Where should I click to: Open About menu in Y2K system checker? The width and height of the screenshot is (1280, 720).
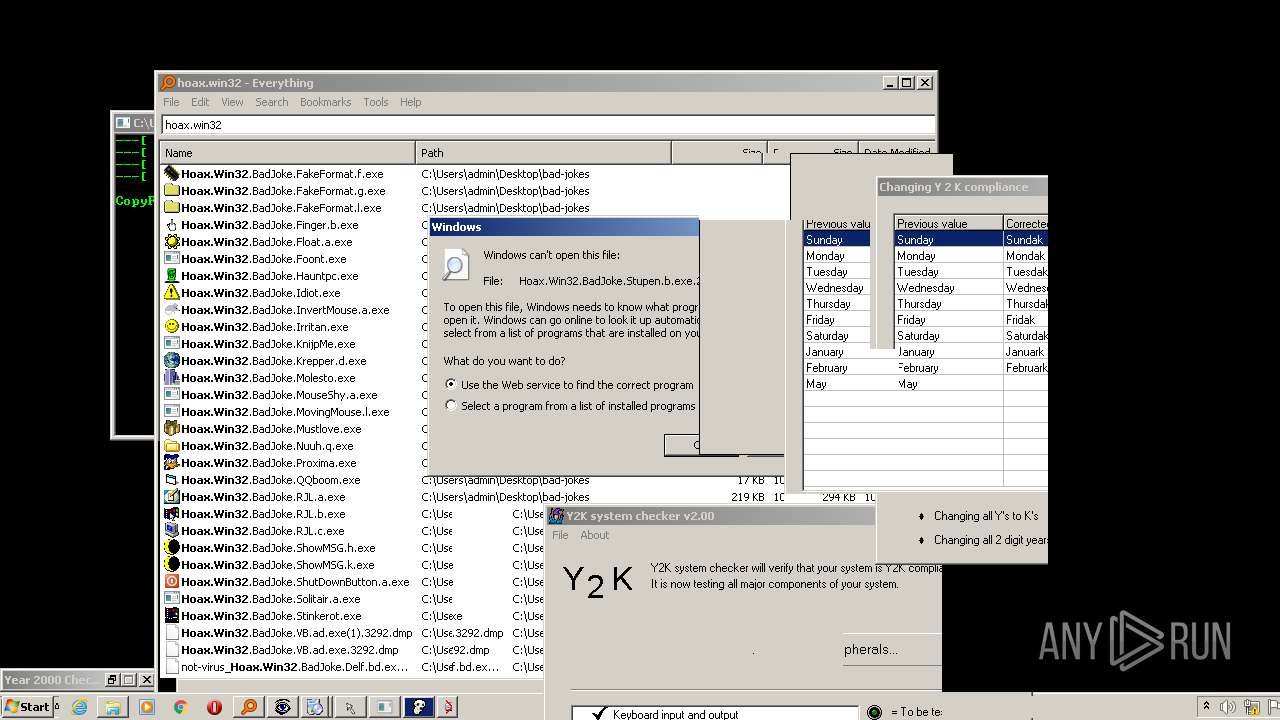point(595,535)
